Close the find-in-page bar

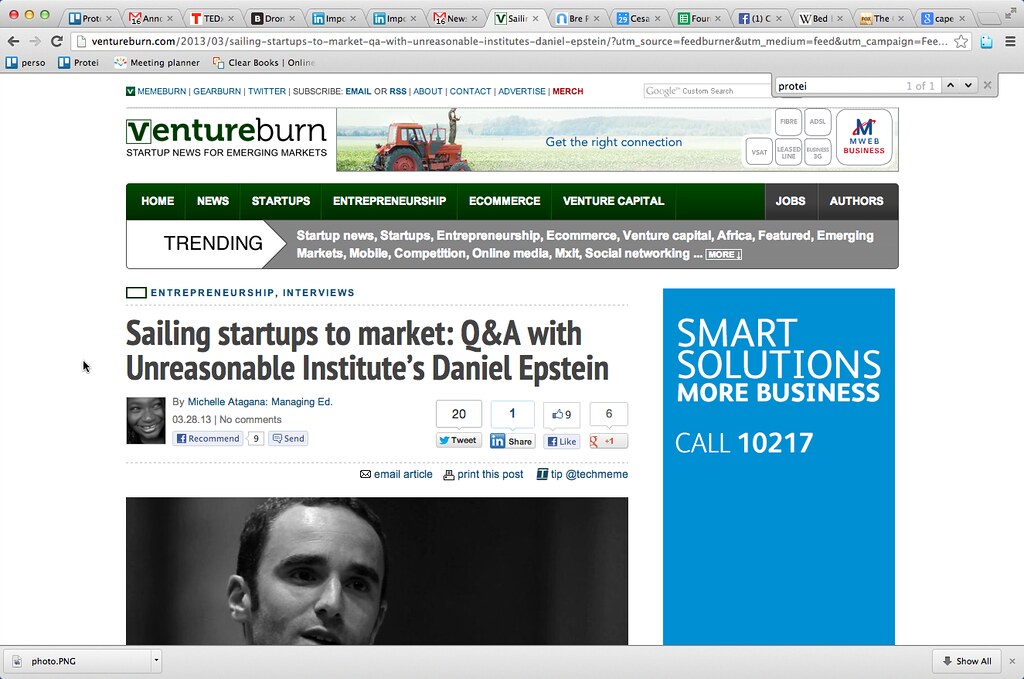tap(988, 86)
